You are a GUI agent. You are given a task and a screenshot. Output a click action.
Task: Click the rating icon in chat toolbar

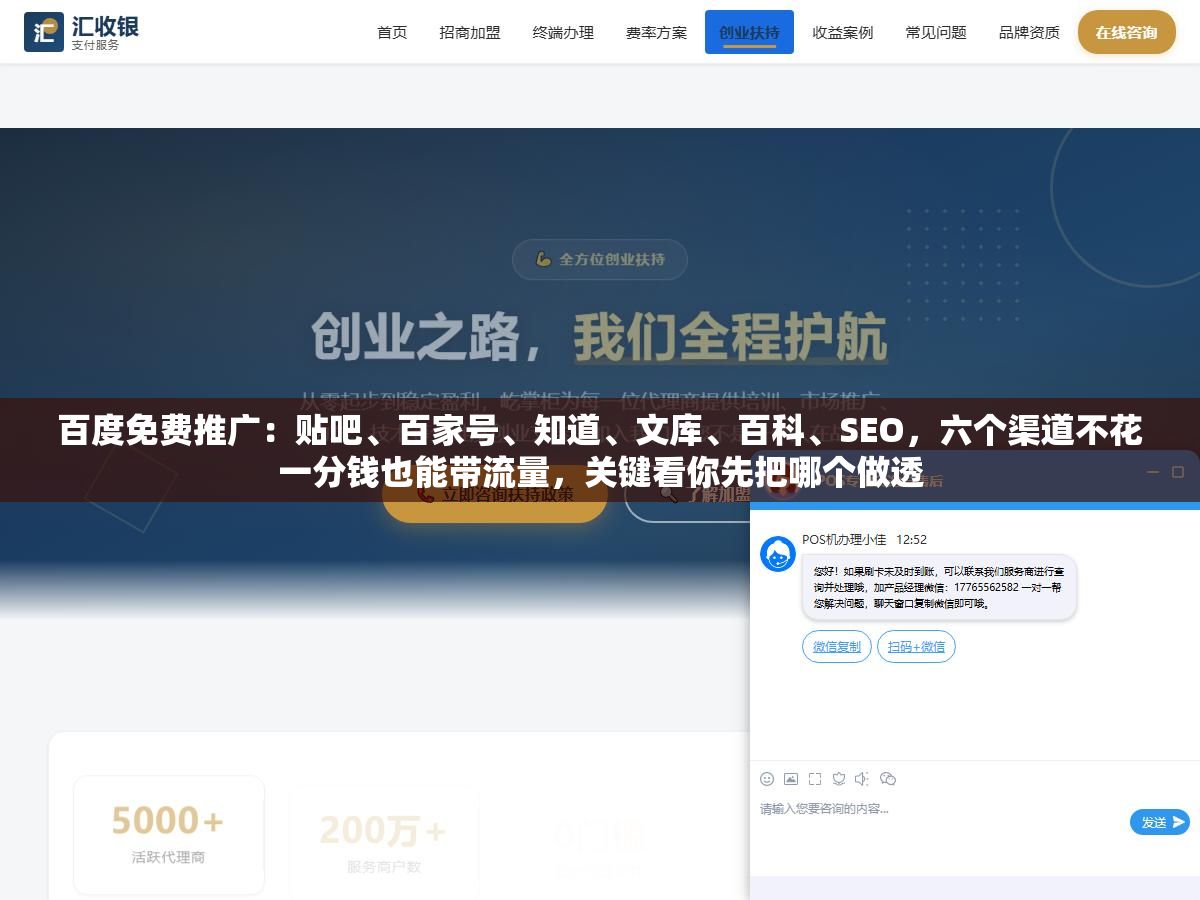(x=839, y=779)
